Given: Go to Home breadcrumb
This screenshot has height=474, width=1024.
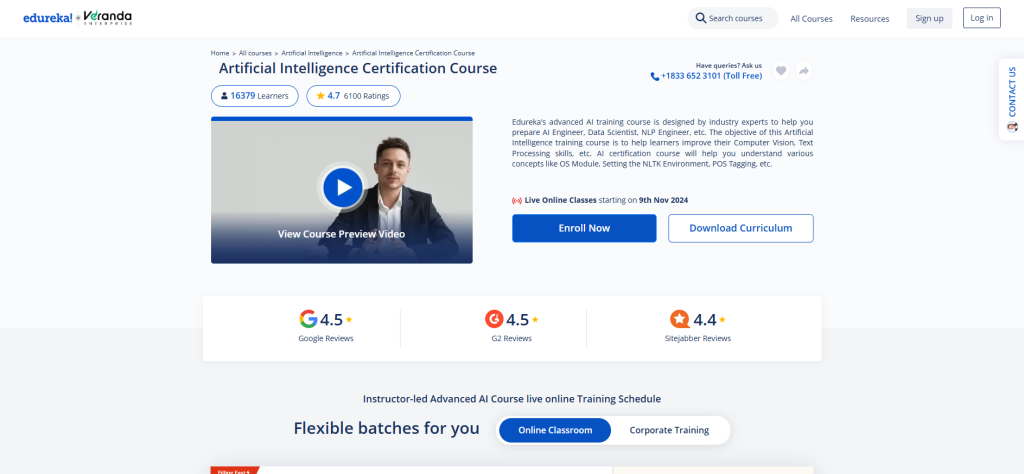Looking at the screenshot, I should pyautogui.click(x=219, y=53).
